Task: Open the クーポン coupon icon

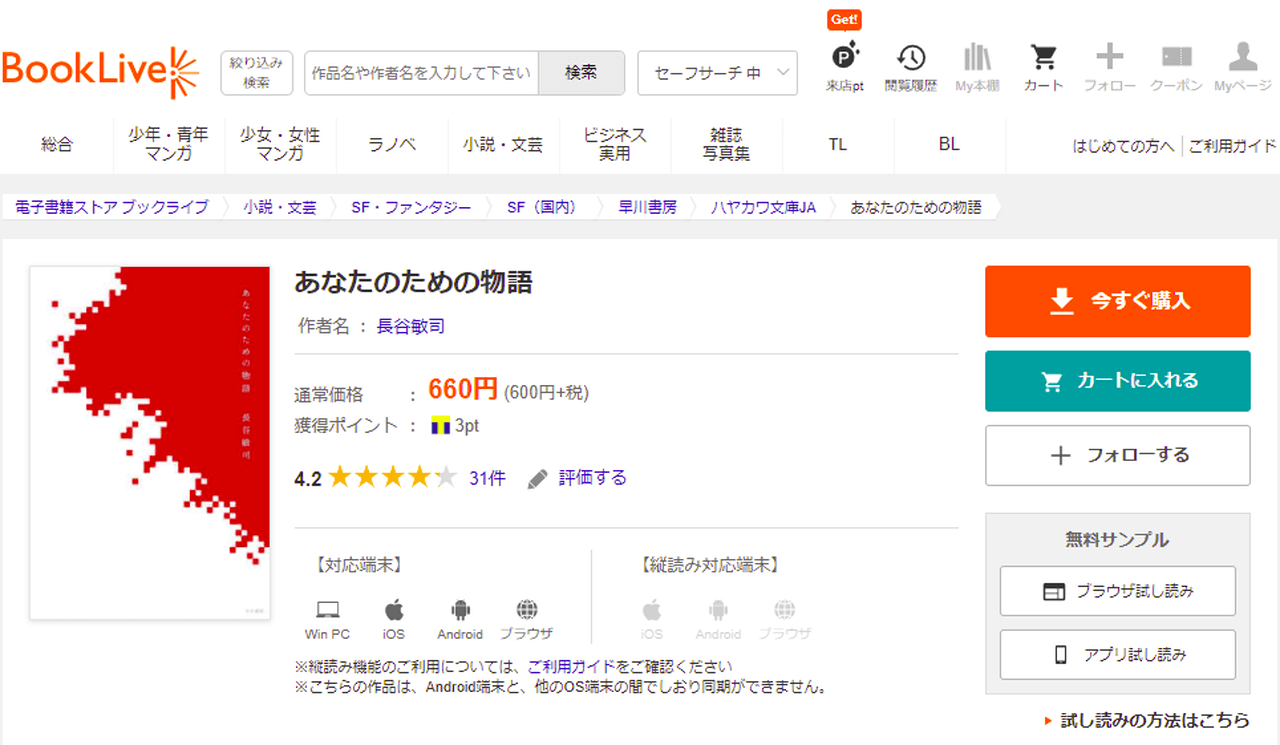Action: pos(1176,66)
